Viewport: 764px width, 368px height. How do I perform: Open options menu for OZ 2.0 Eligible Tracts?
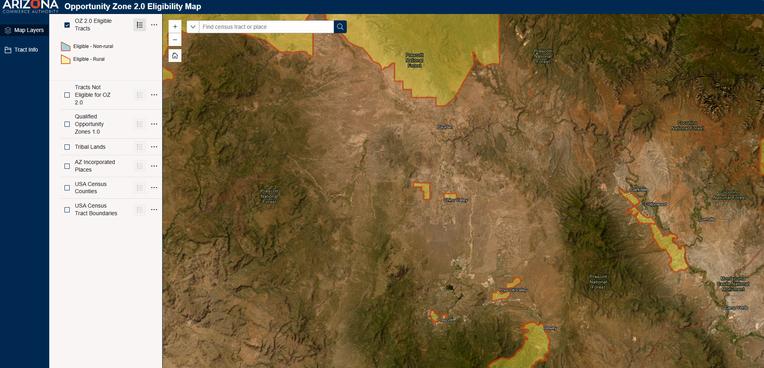click(154, 25)
